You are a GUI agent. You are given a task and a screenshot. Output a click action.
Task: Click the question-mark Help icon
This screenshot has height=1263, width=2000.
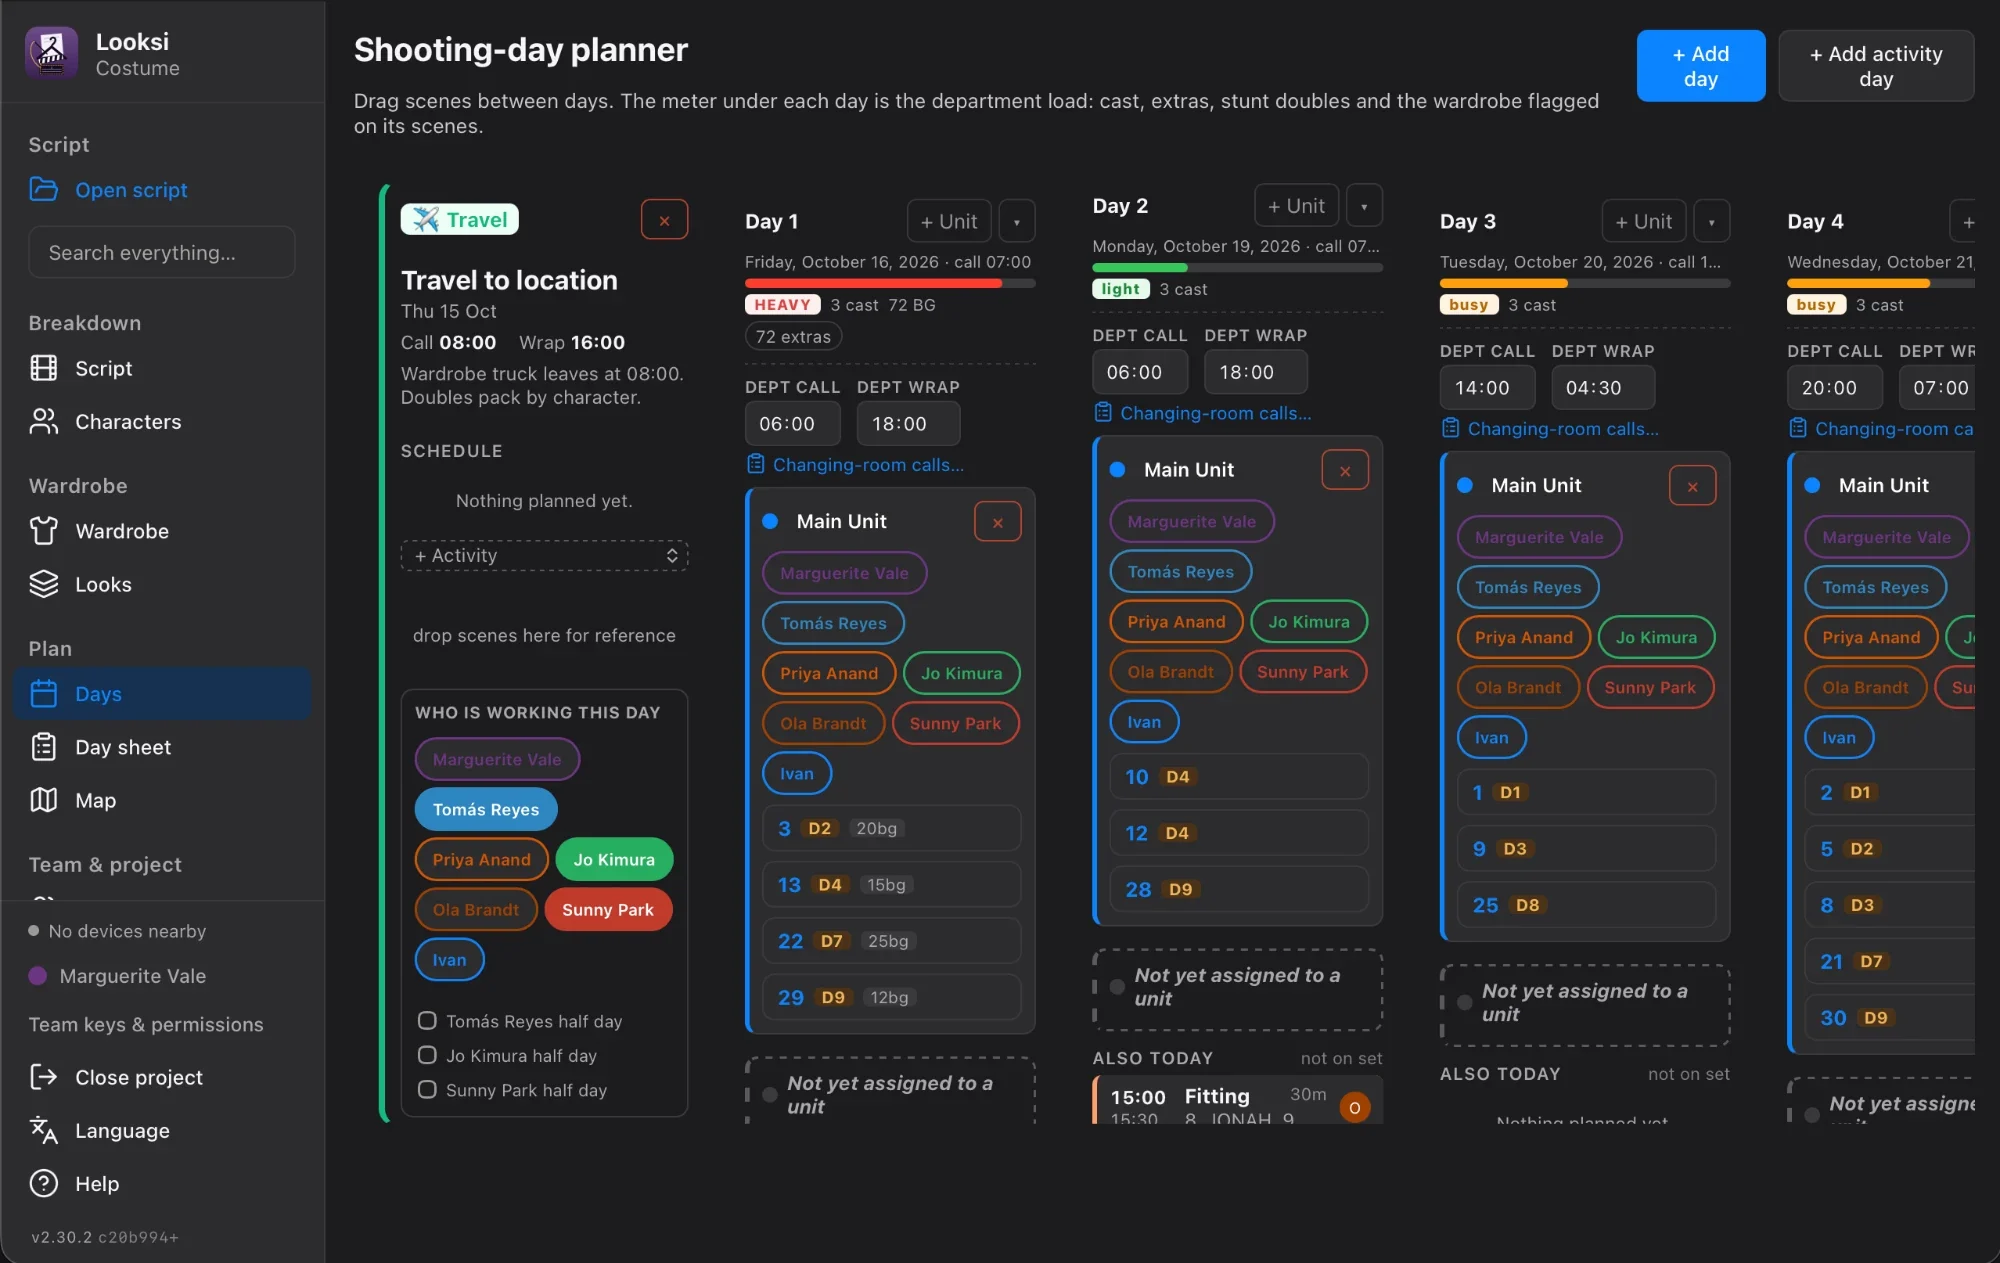click(43, 1183)
